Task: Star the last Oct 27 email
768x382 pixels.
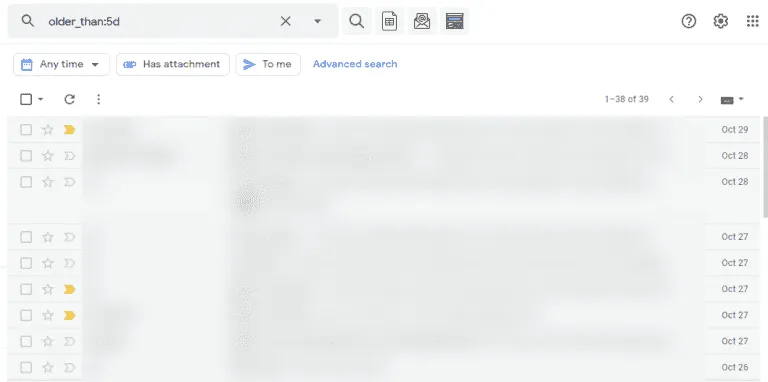Action: pyautogui.click(x=48, y=341)
